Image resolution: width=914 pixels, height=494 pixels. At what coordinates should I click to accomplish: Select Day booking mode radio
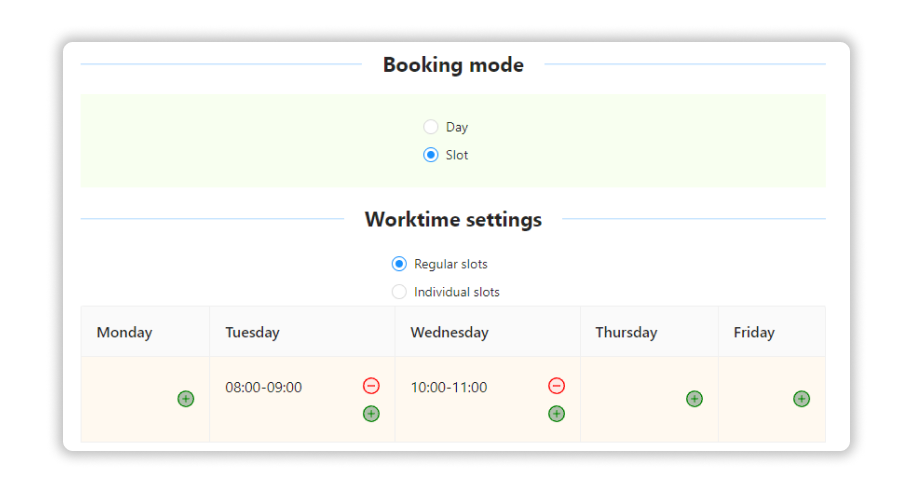click(x=431, y=127)
